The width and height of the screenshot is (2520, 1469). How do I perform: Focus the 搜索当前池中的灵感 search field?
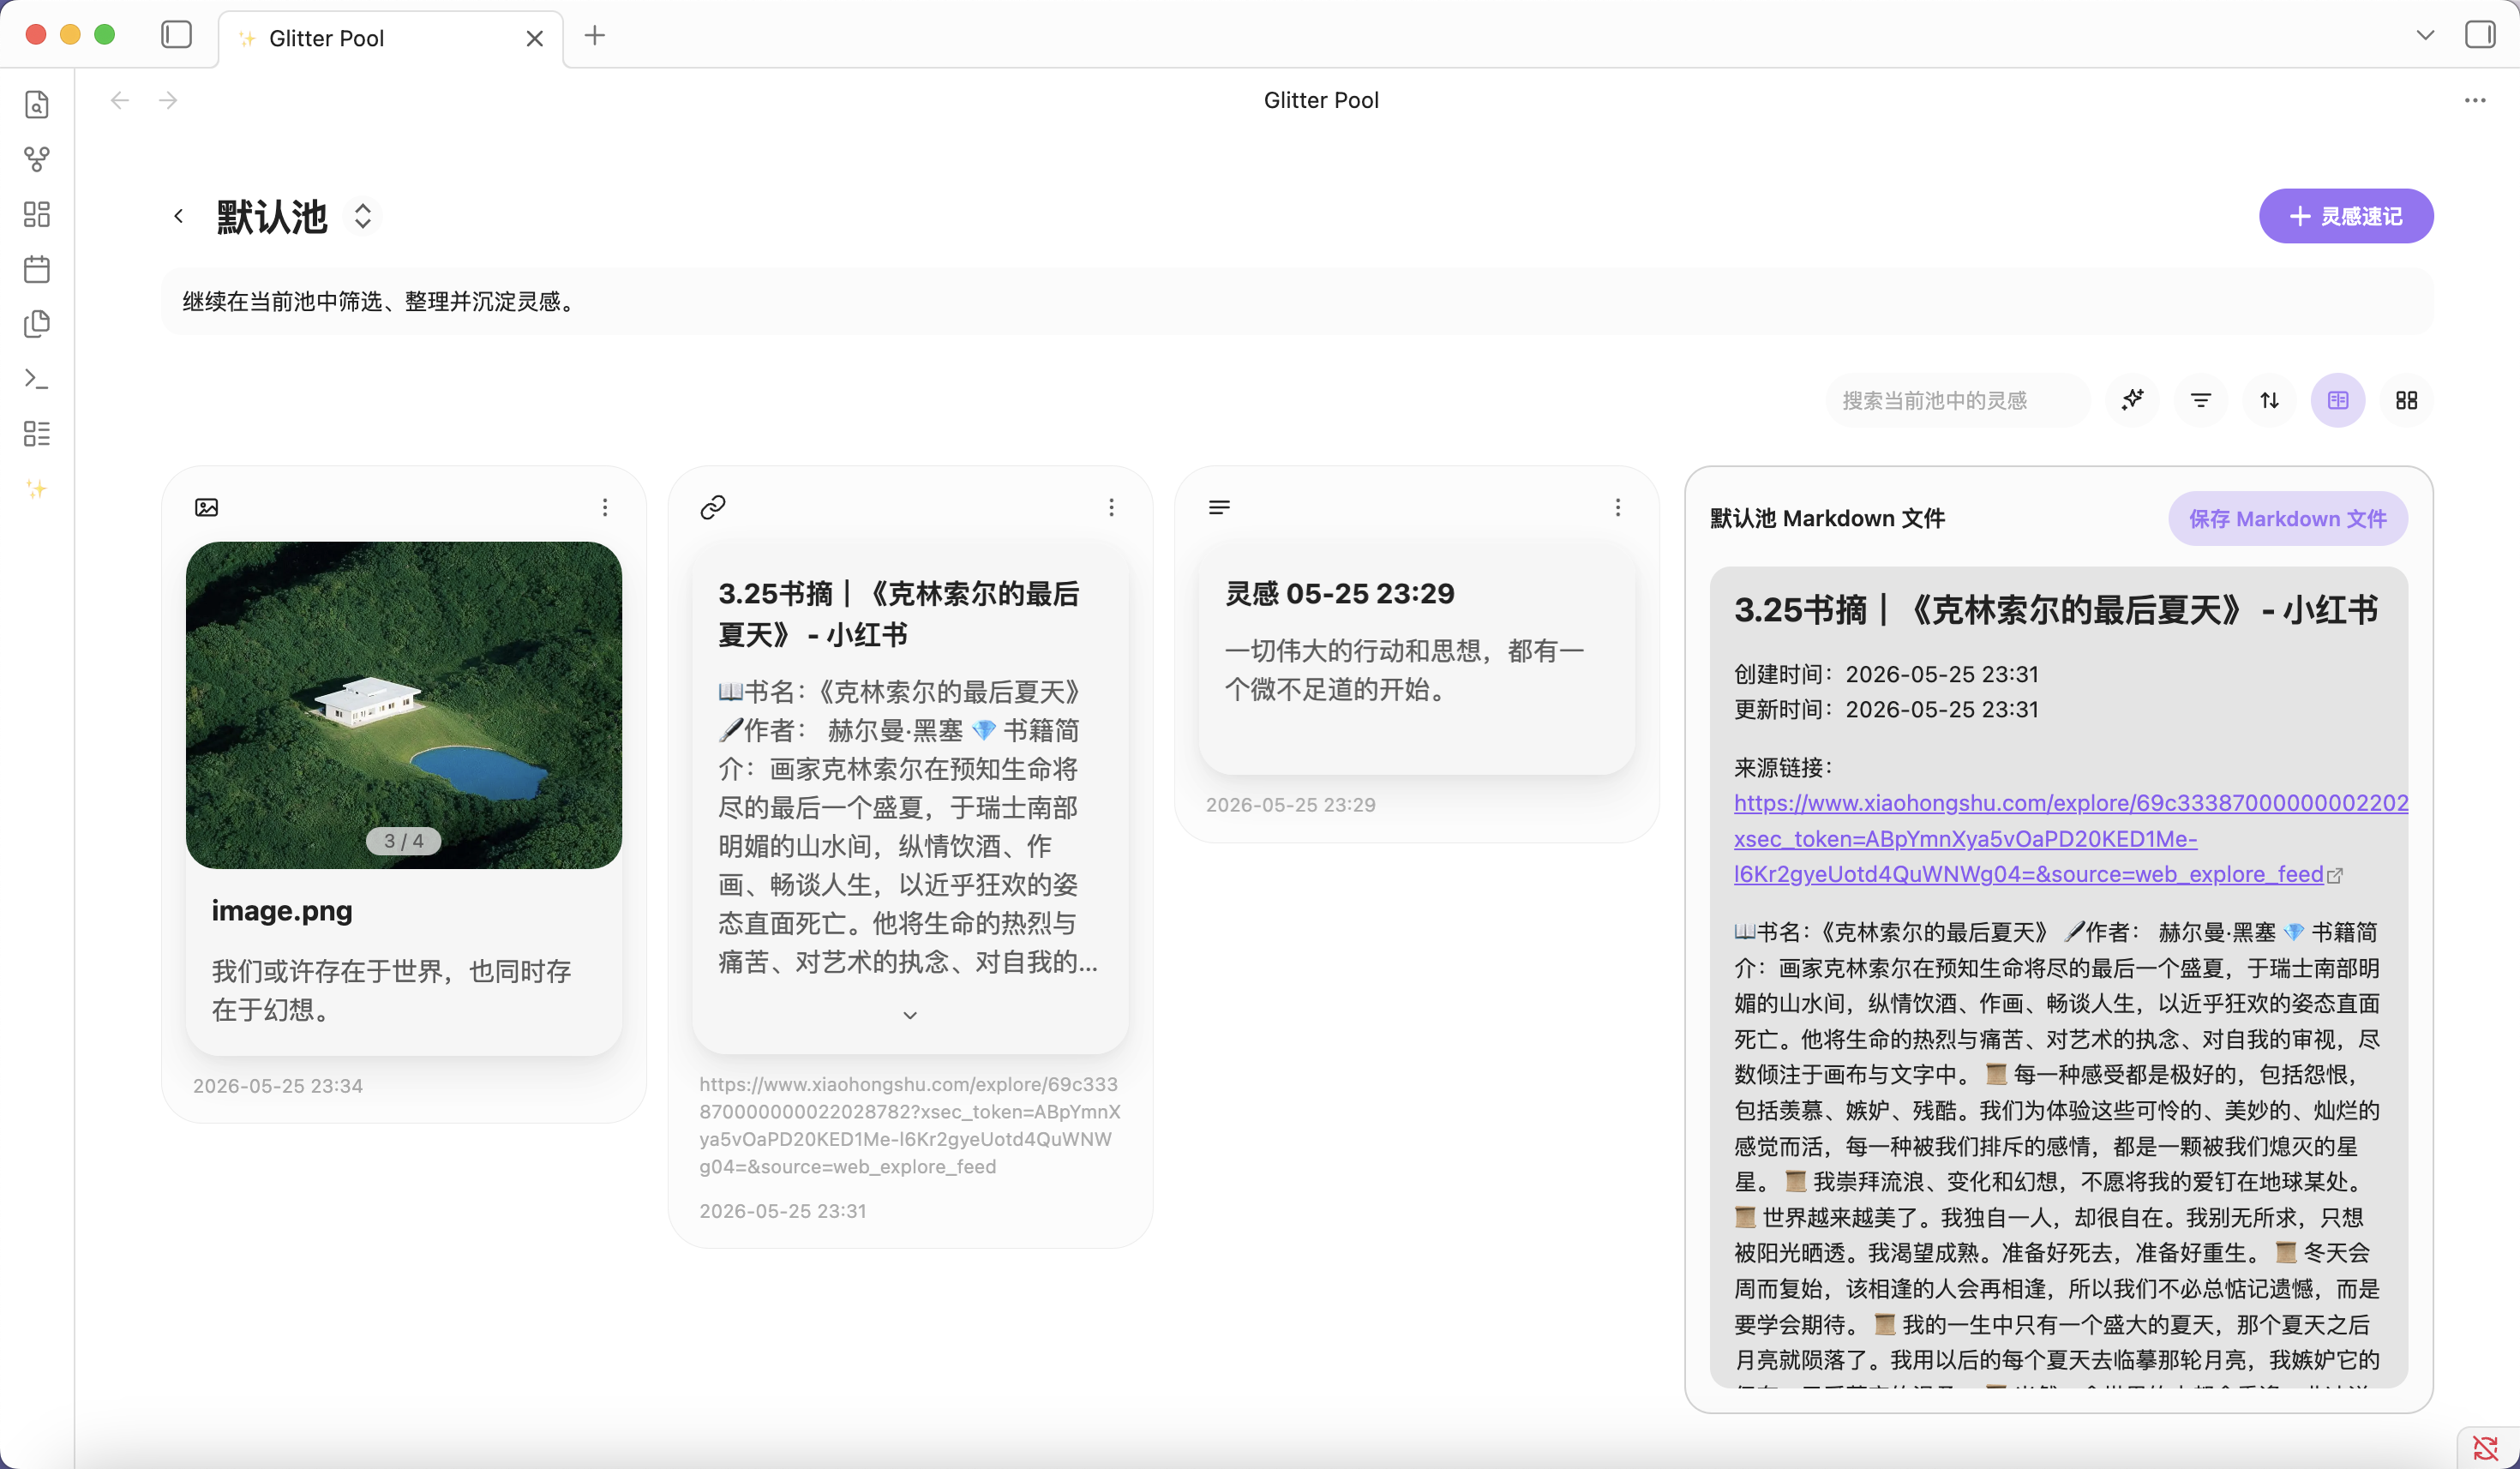coord(1958,400)
